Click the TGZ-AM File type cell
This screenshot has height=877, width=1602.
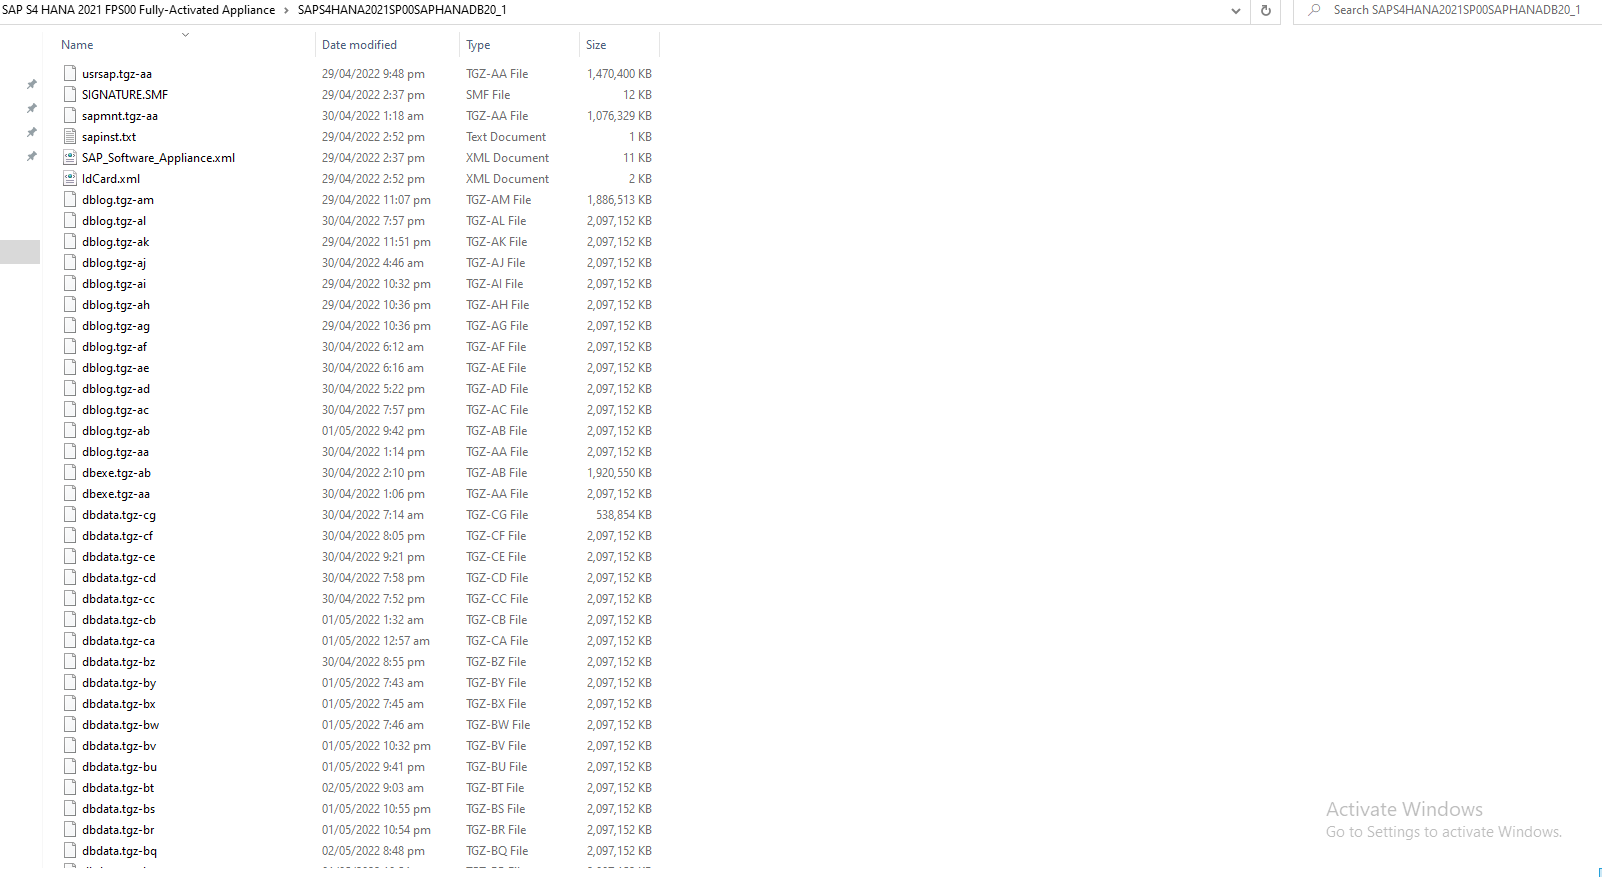coord(498,200)
